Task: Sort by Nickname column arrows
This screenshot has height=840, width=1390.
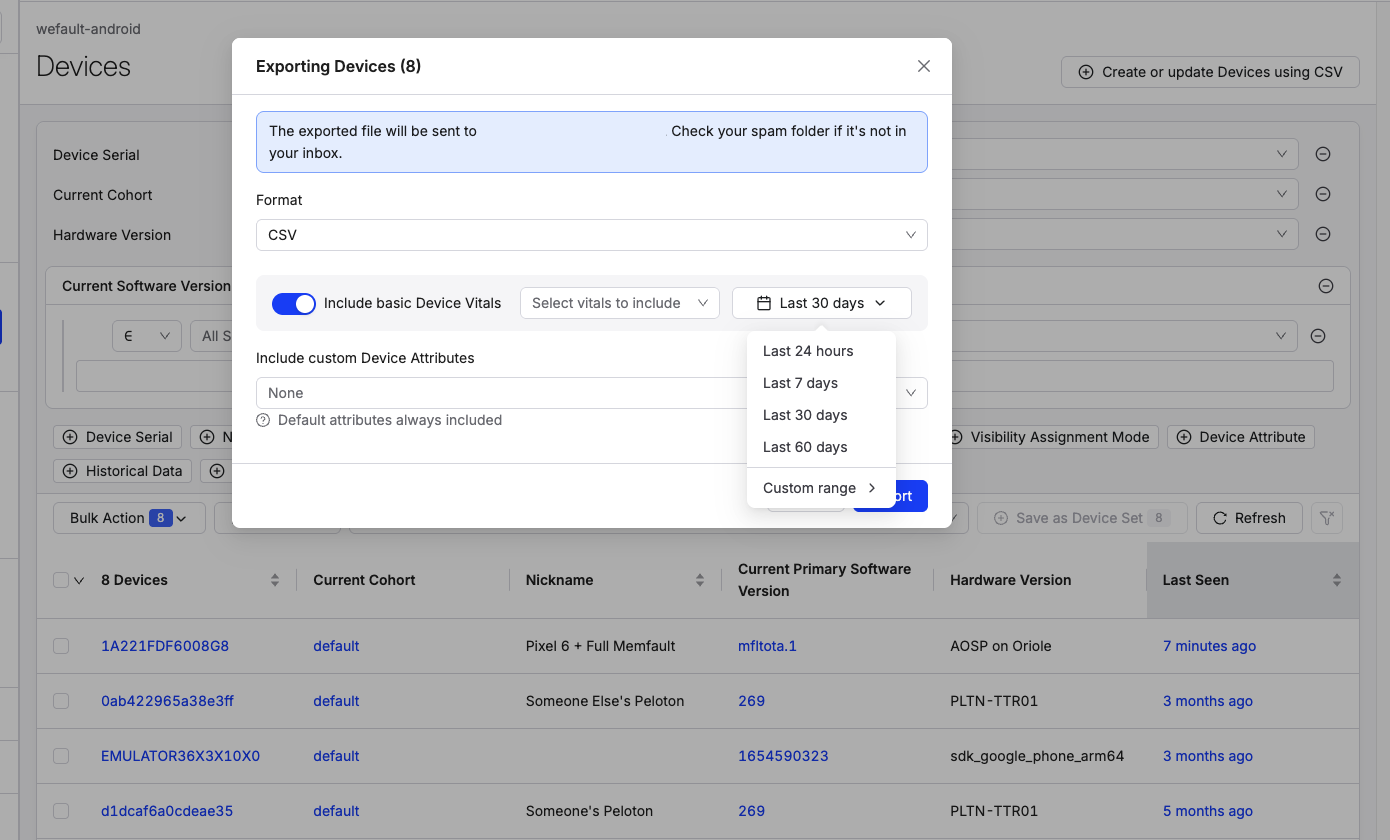Action: [x=700, y=580]
